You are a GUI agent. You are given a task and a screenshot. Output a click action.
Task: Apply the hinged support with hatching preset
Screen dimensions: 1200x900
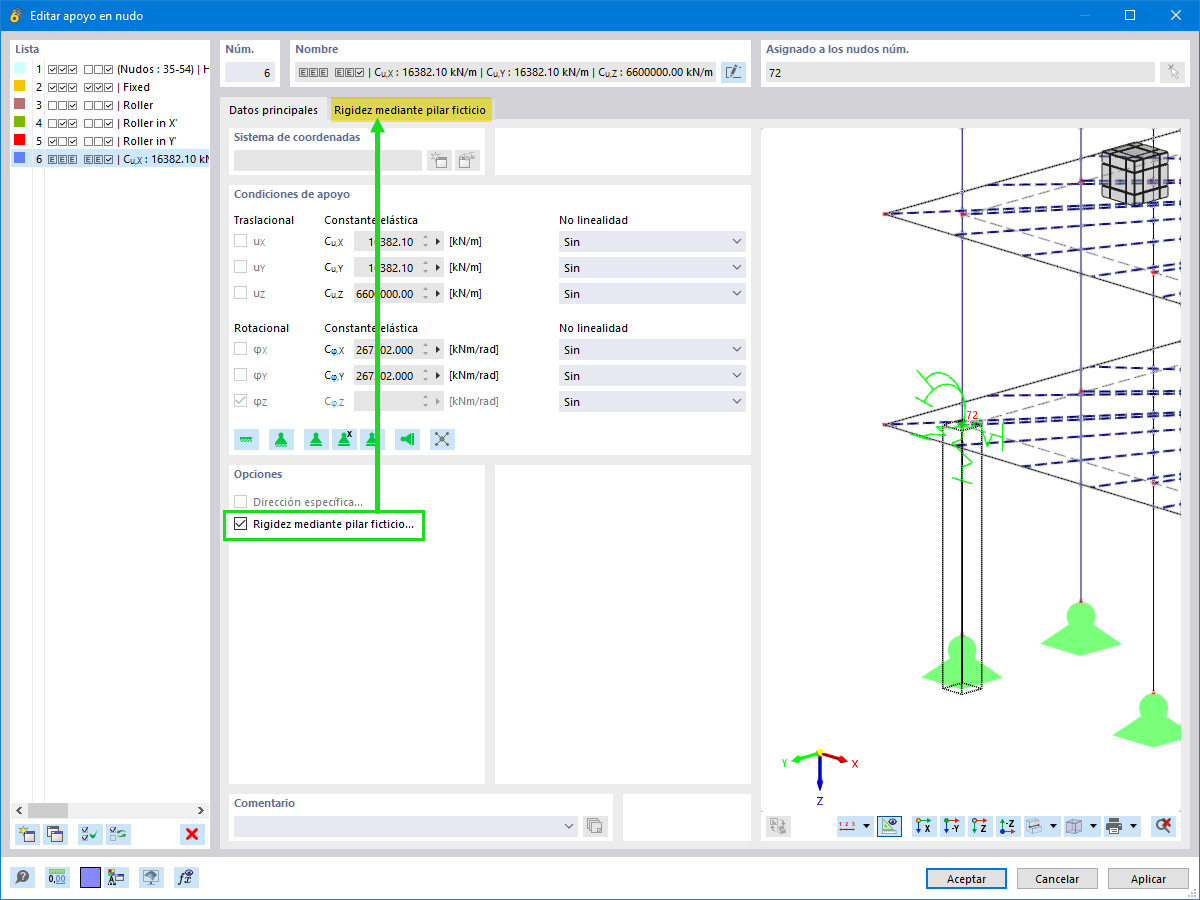pyautogui.click(x=281, y=439)
